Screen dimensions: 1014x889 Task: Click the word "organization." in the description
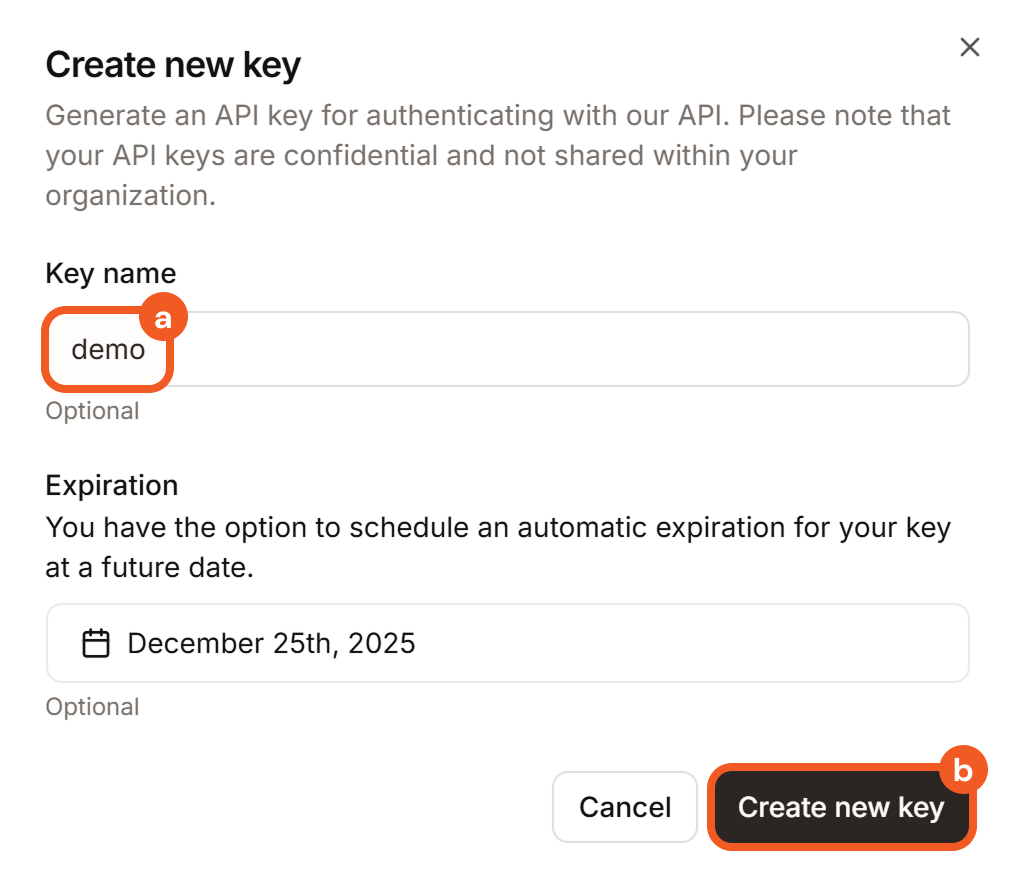point(130,195)
